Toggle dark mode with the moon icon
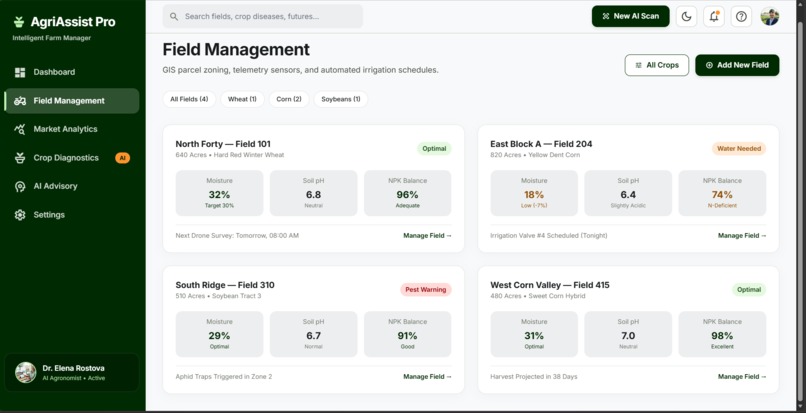Viewport: 806px width, 413px height. 686,16
